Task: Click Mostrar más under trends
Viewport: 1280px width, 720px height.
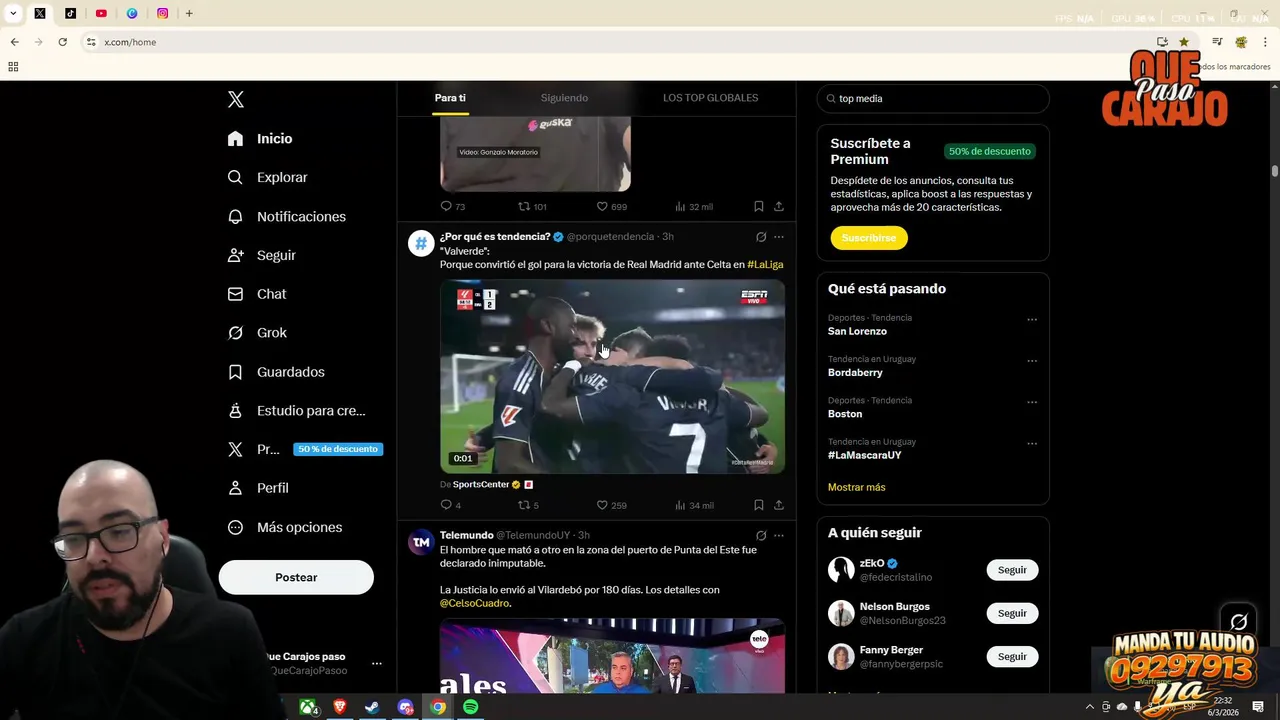Action: click(856, 487)
